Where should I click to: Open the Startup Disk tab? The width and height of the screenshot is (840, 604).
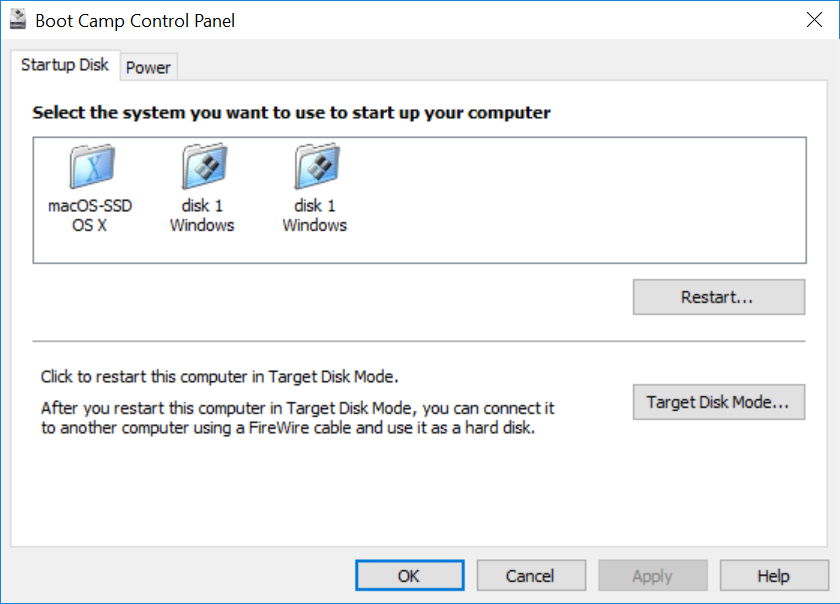point(65,65)
